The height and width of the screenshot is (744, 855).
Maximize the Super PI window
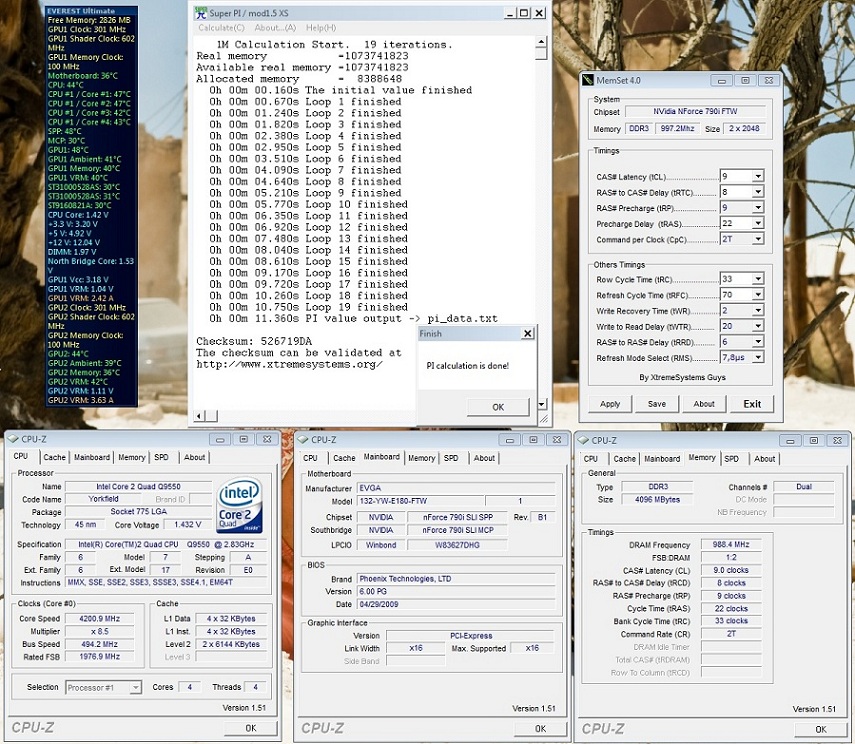523,13
